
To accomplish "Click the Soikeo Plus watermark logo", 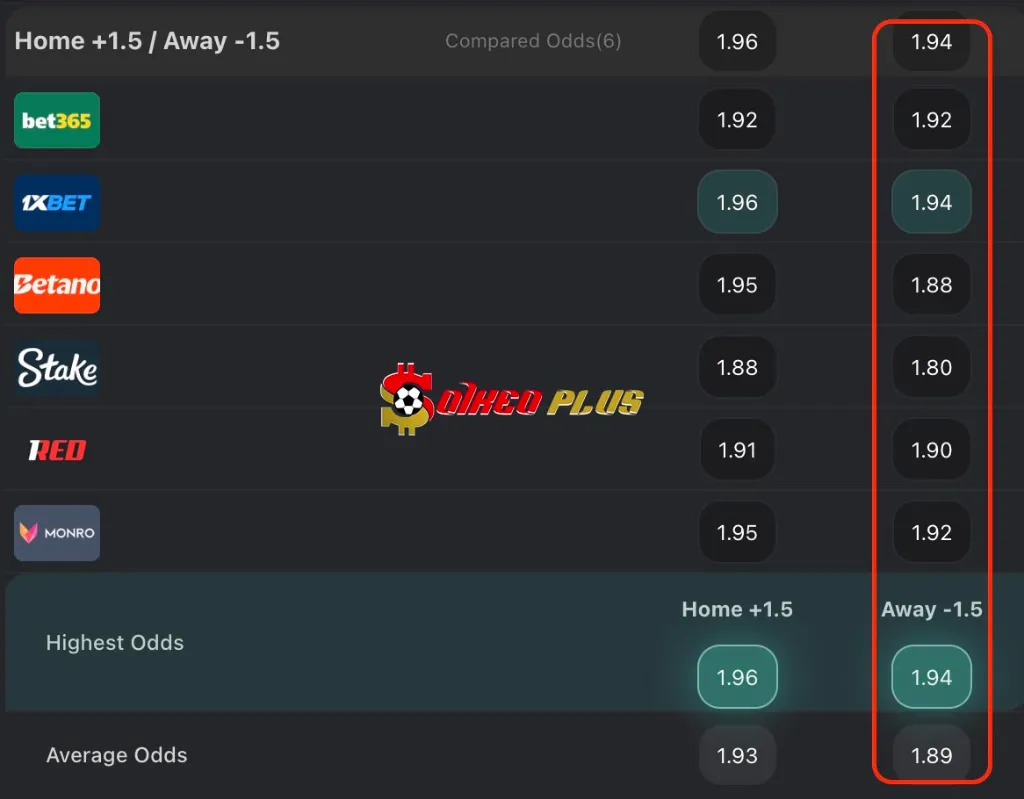I will (x=511, y=399).
